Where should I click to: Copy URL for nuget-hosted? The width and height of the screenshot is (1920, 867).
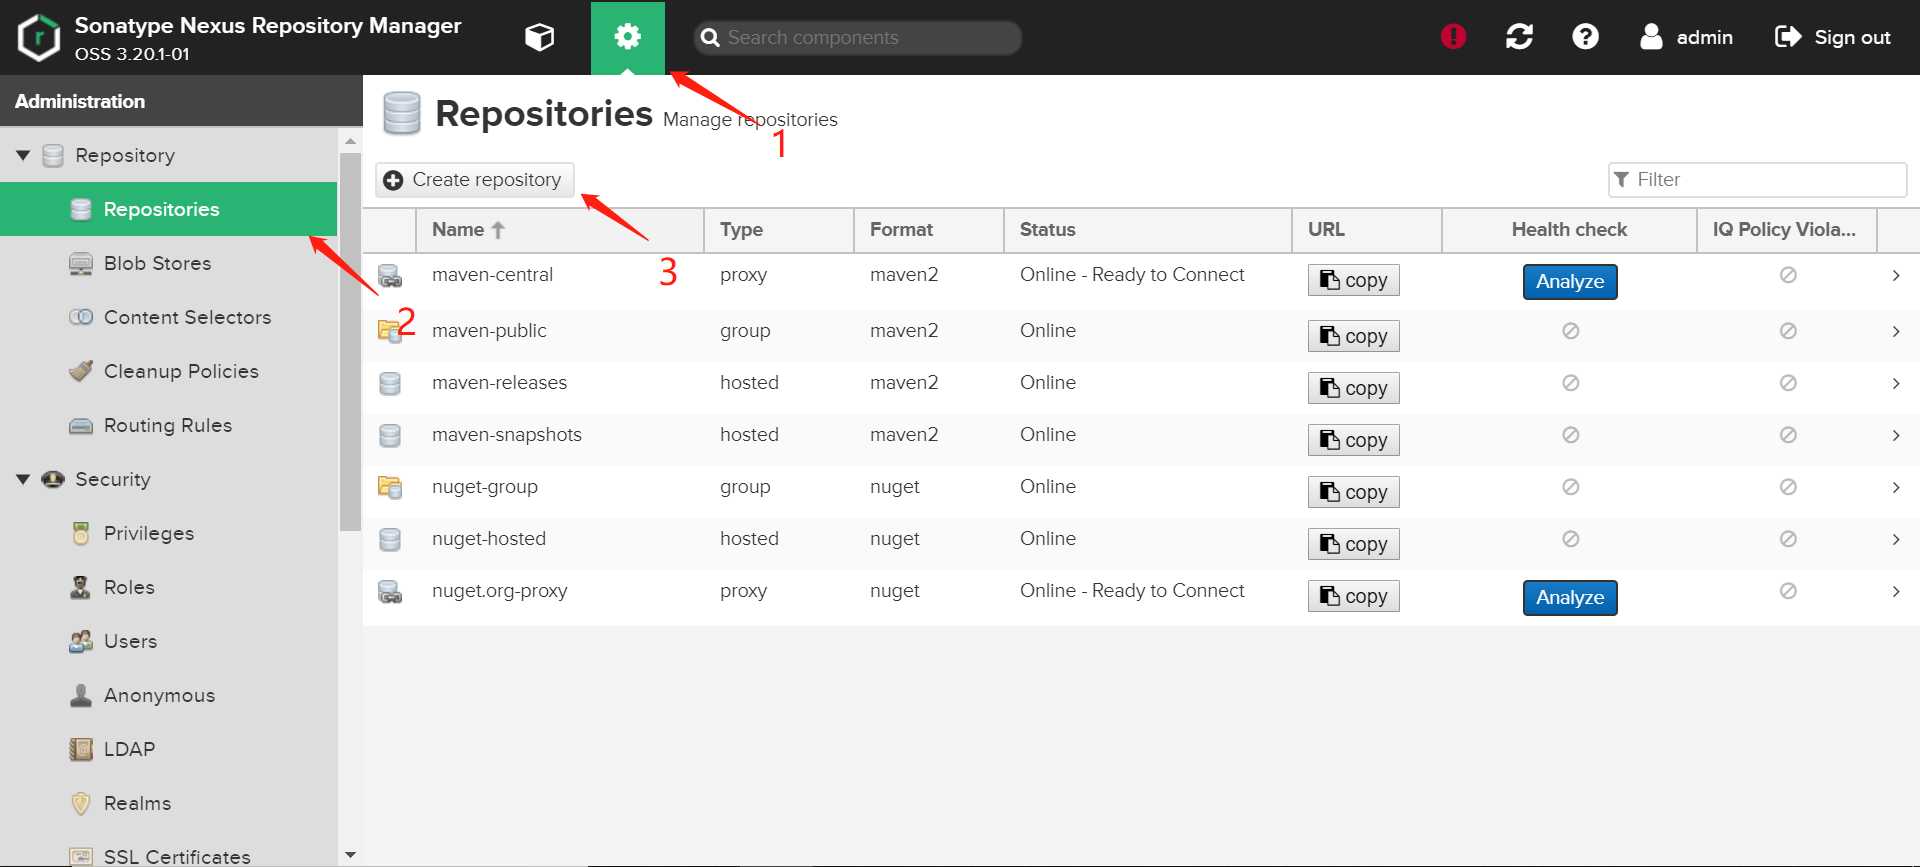click(1353, 544)
